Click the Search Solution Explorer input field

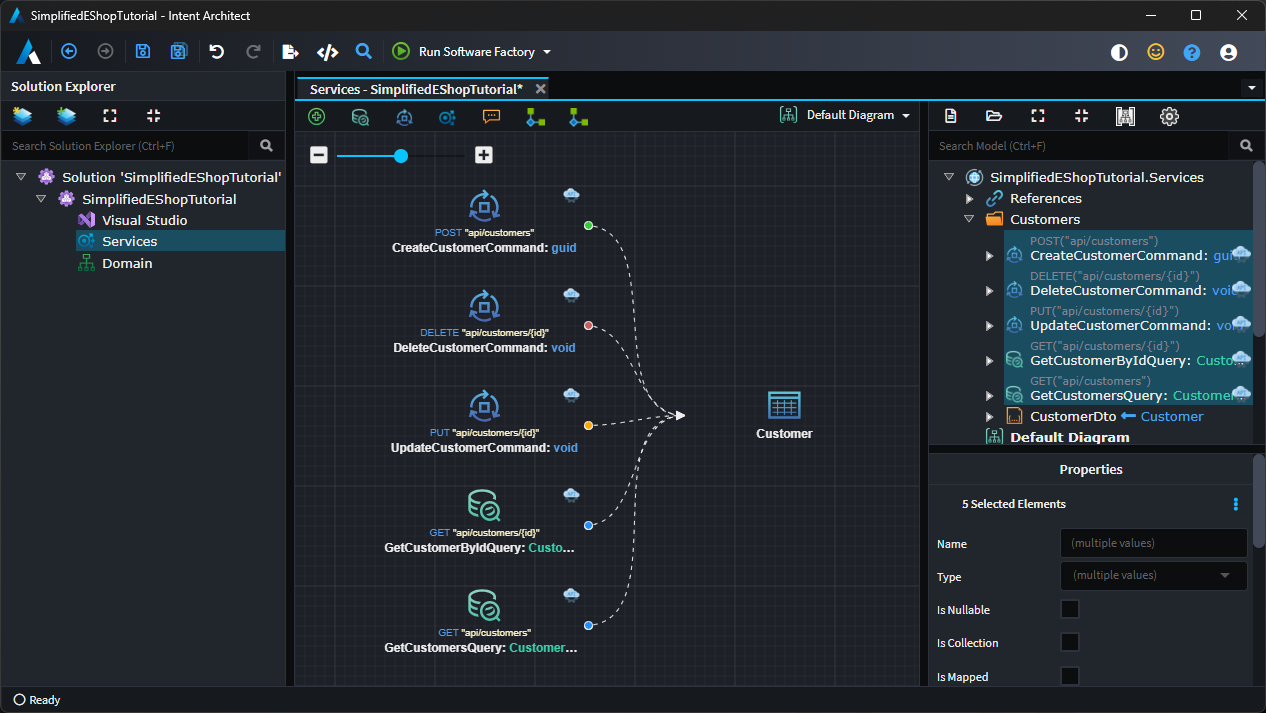[126, 146]
